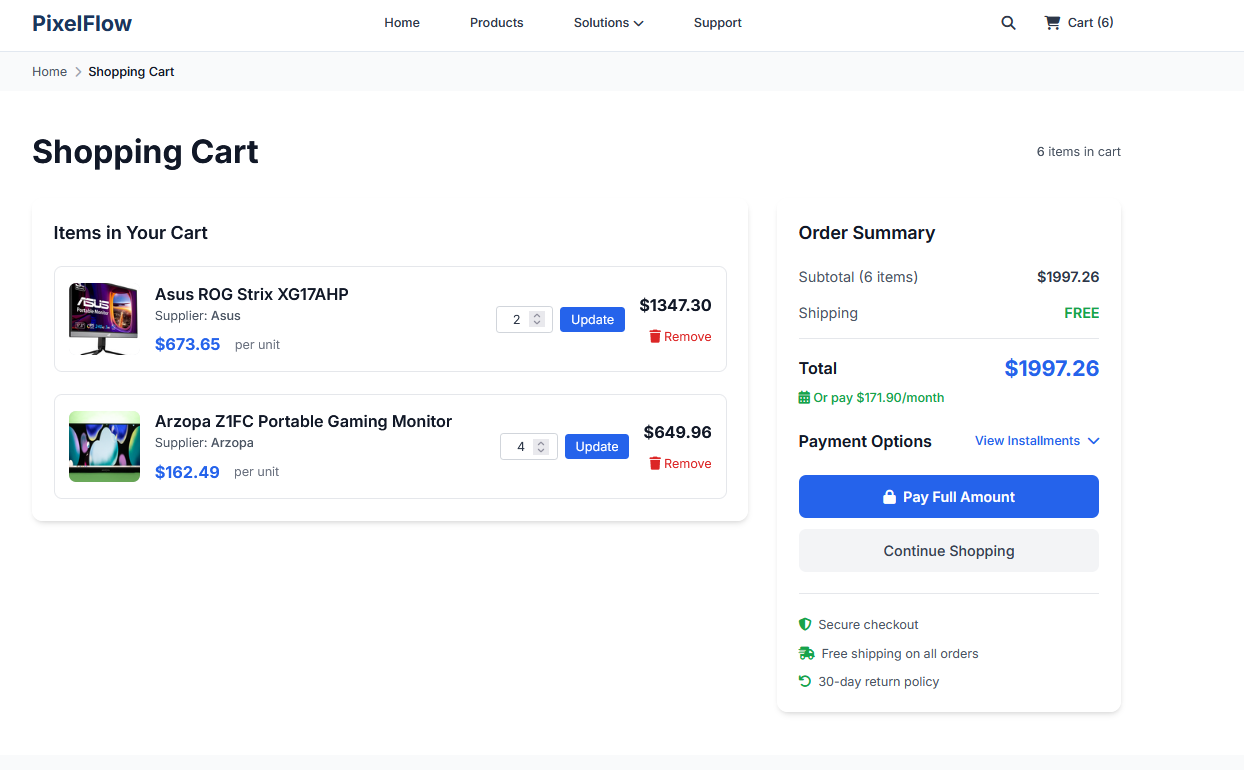This screenshot has width=1244, height=770.
Task: Click the Secure checkout shield icon
Action: (x=805, y=624)
